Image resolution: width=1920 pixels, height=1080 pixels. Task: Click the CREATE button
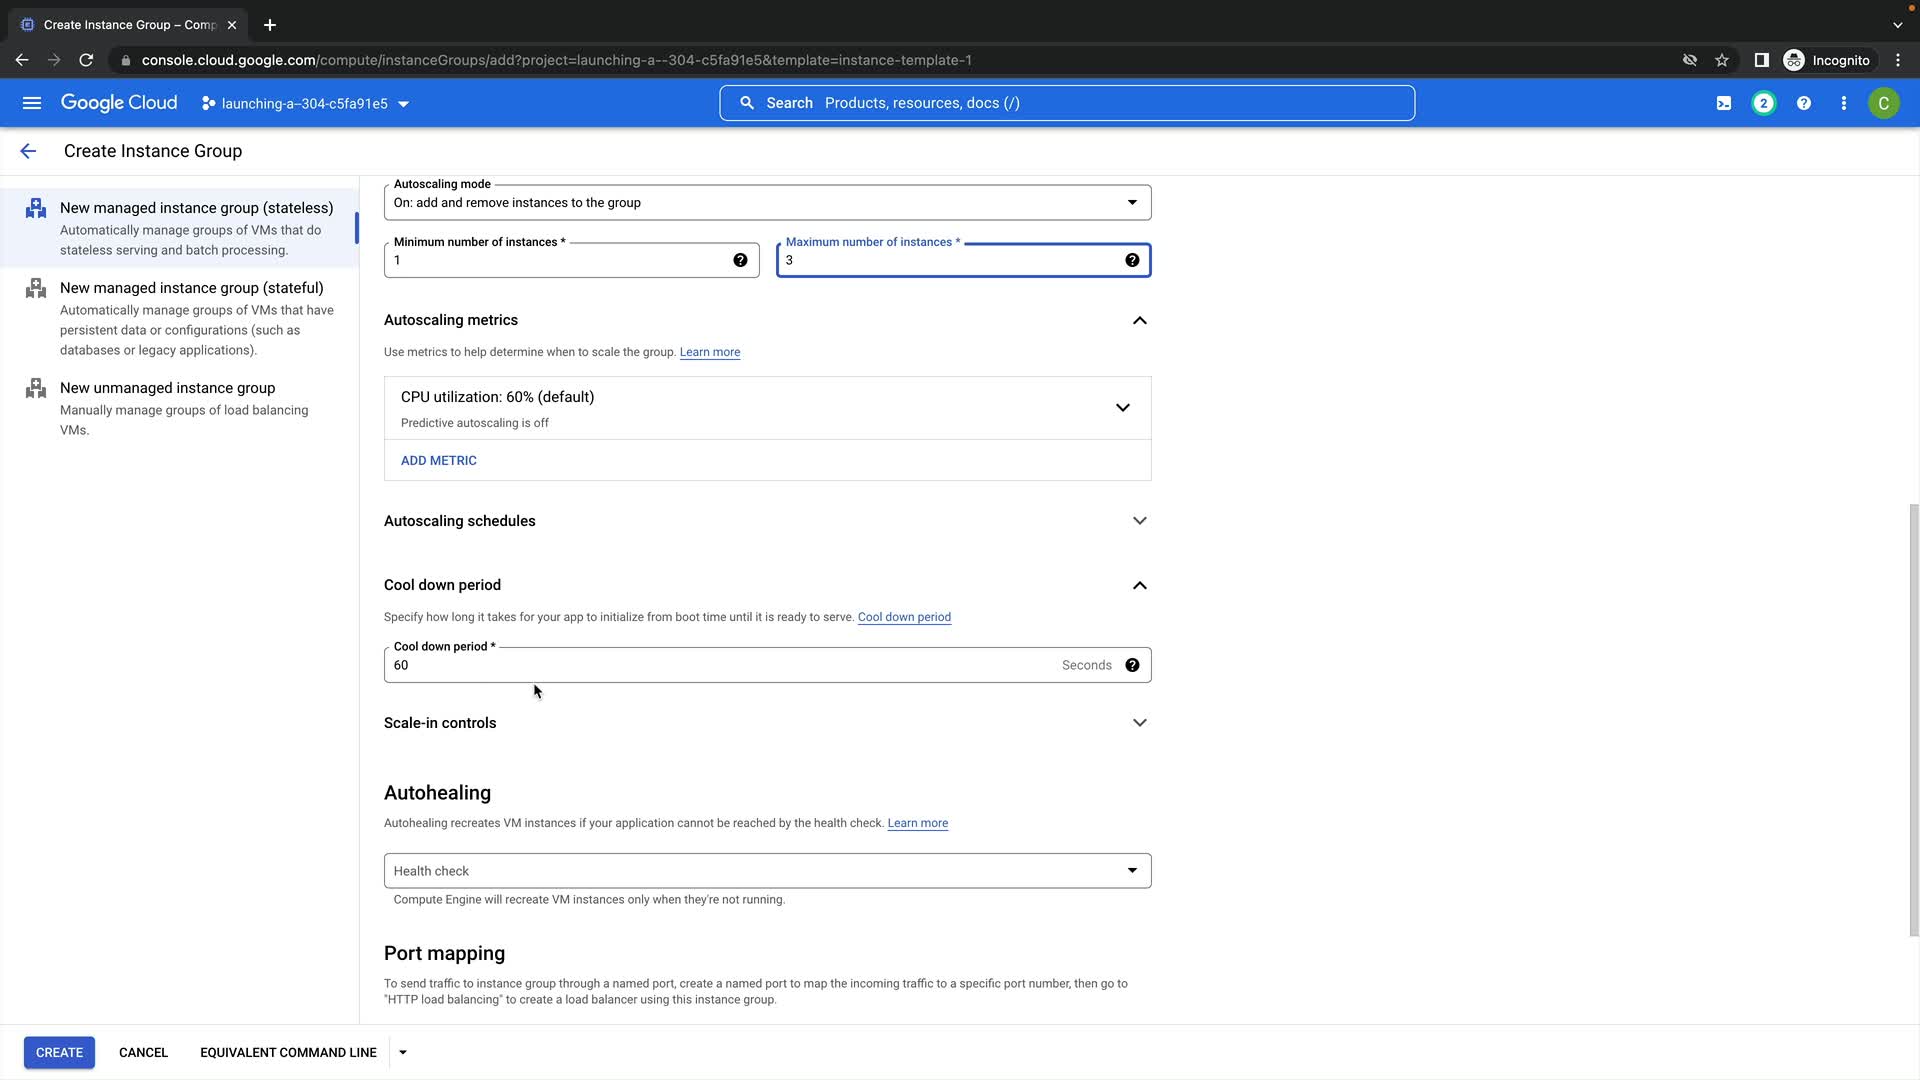coord(59,1052)
